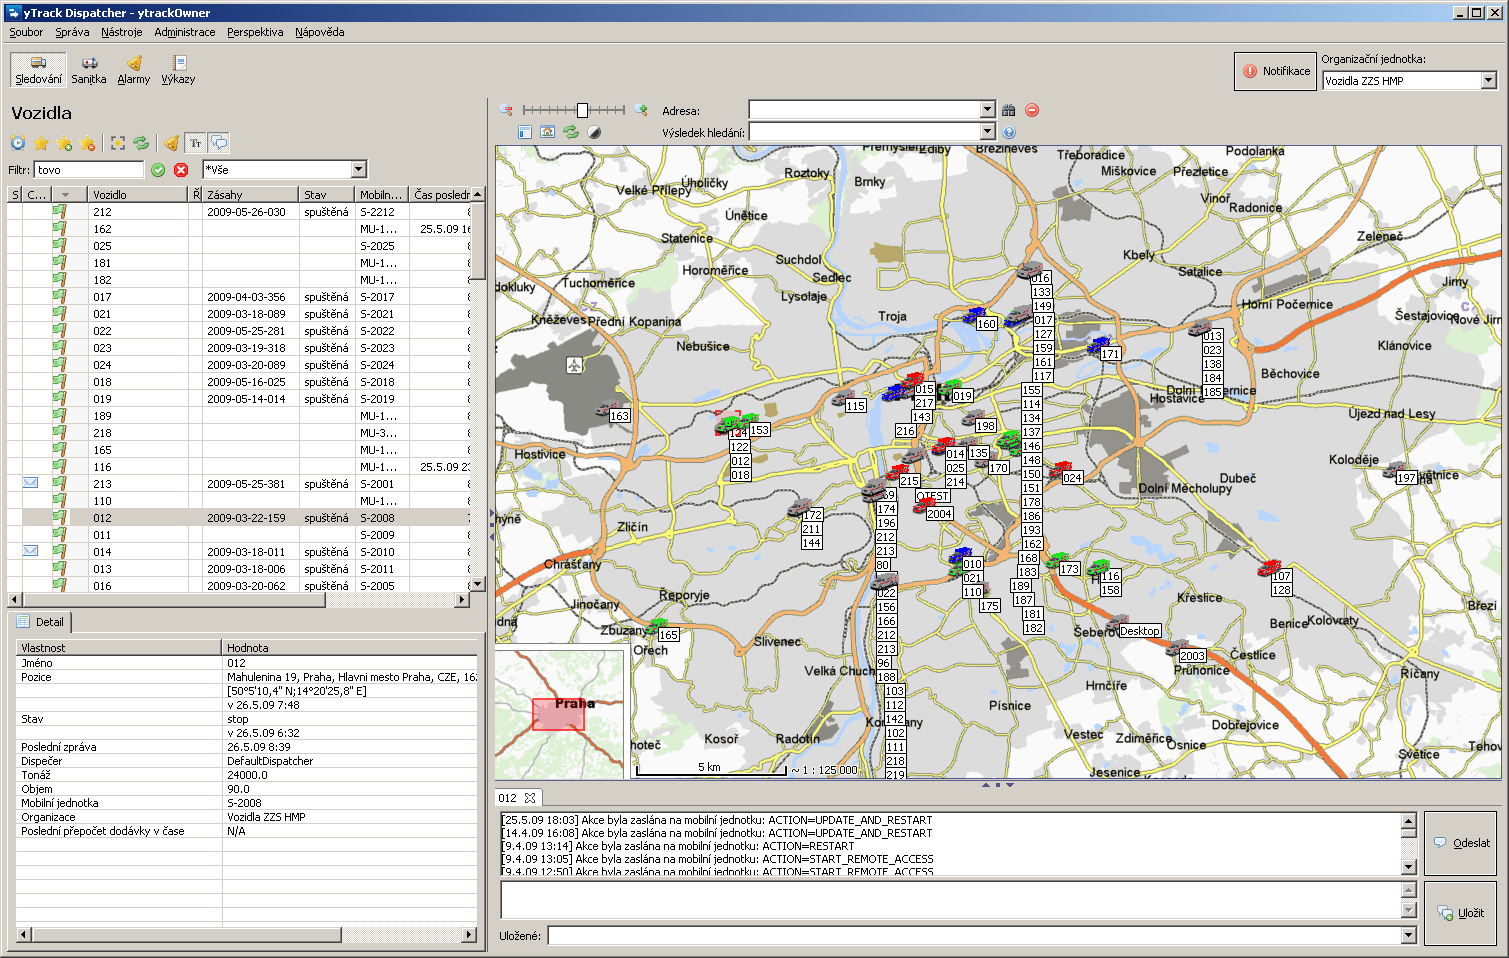Image resolution: width=1509 pixels, height=958 pixels.
Task: Click the Notifikace button
Action: pos(1275,71)
